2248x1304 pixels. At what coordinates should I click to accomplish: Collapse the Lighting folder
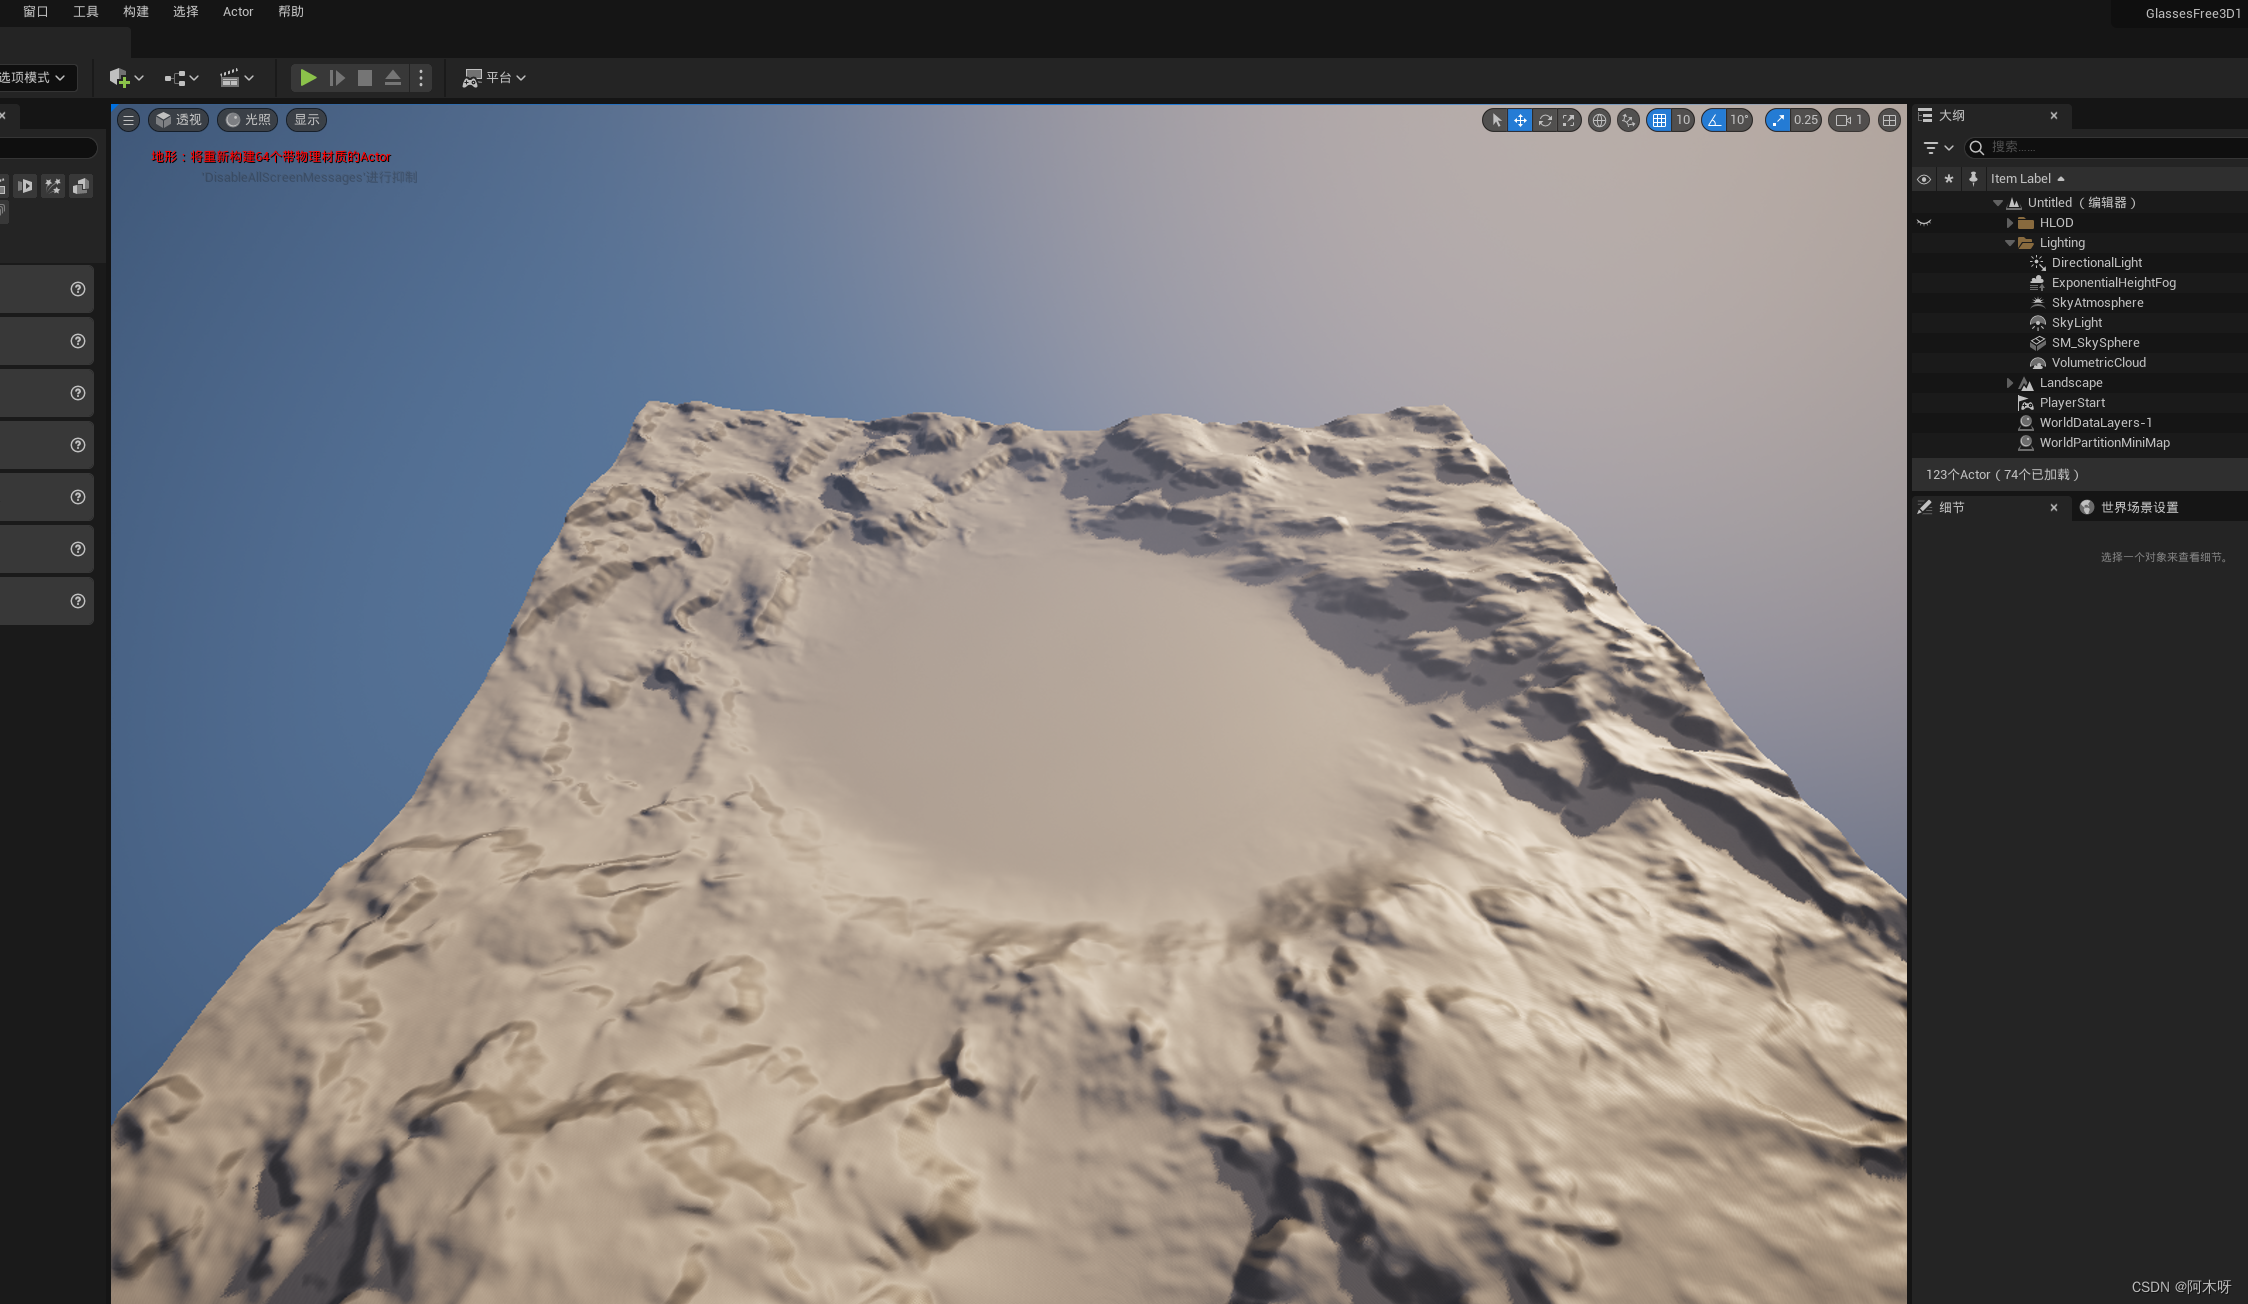pyautogui.click(x=2009, y=243)
